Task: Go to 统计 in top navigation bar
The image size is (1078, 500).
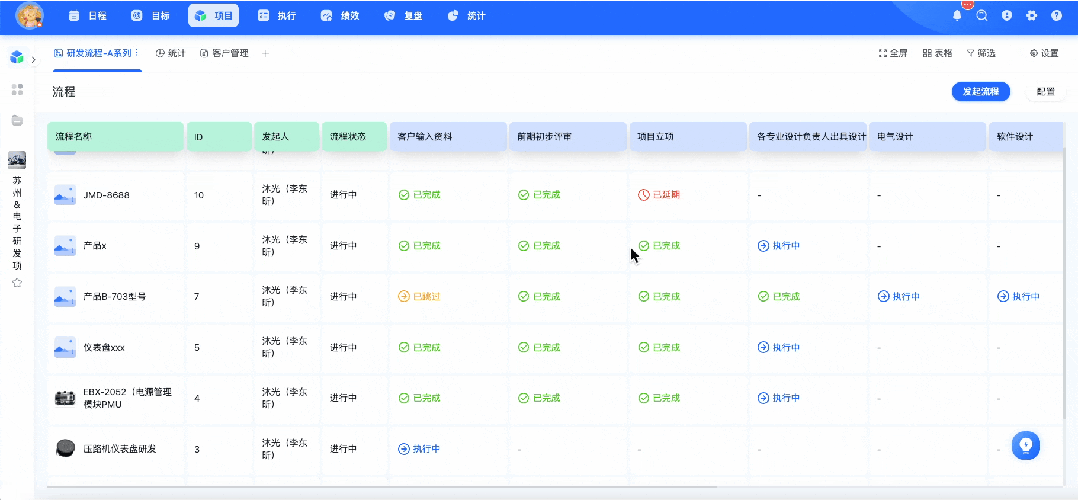Action: click(467, 15)
